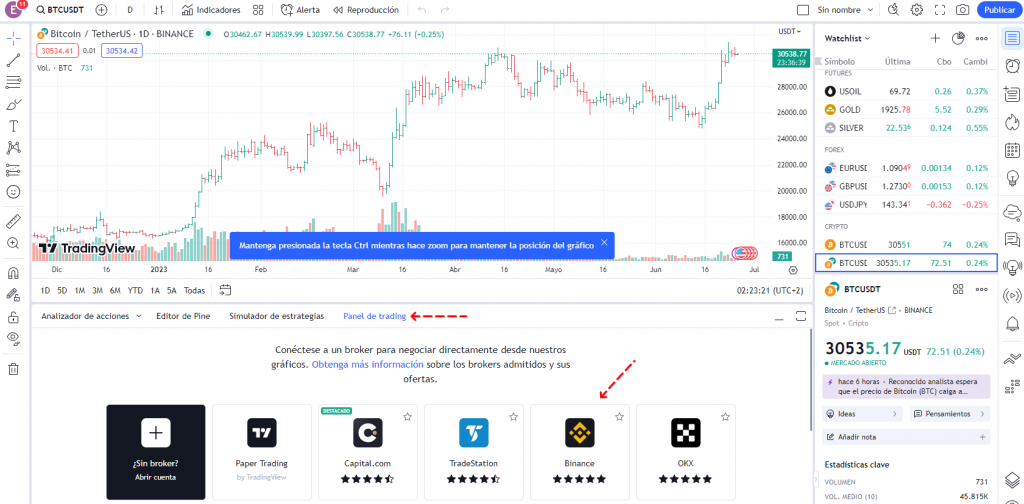Open the Watchlist three-dot menu
This screenshot has height=504, width=1024.
point(981,39)
